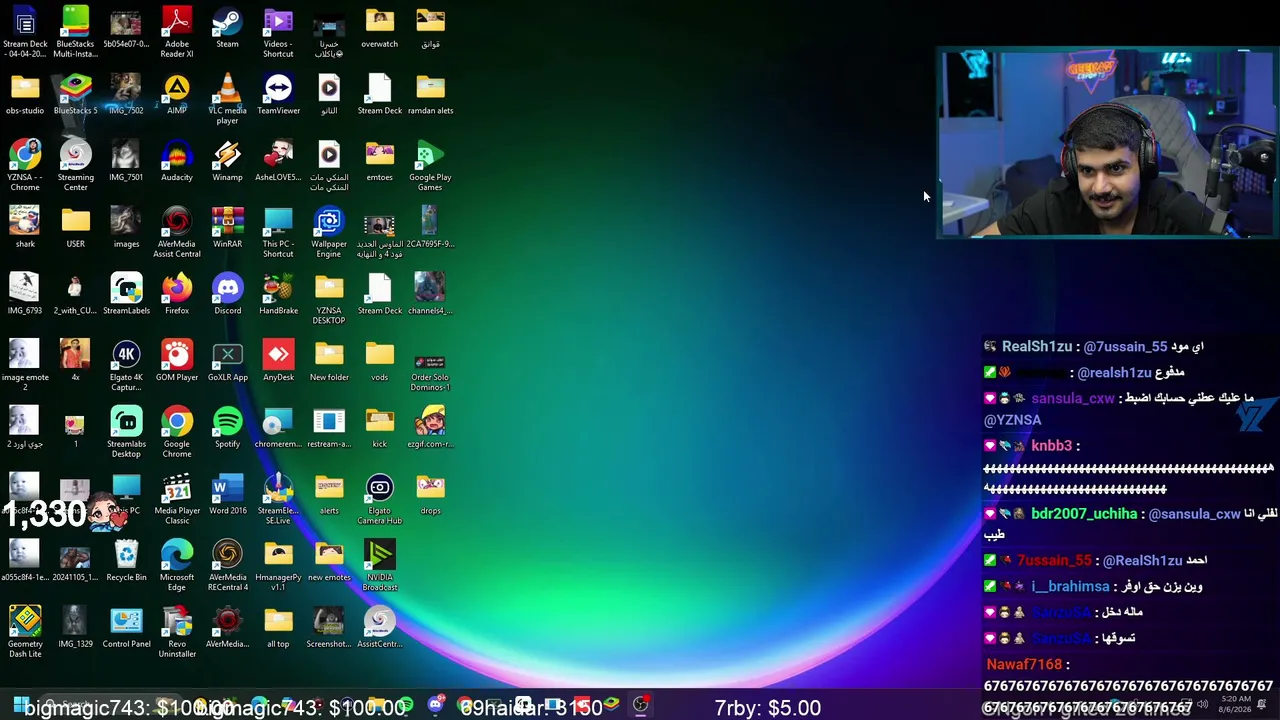Open the AIMP music player icon
The image size is (1280, 720).
177,94
